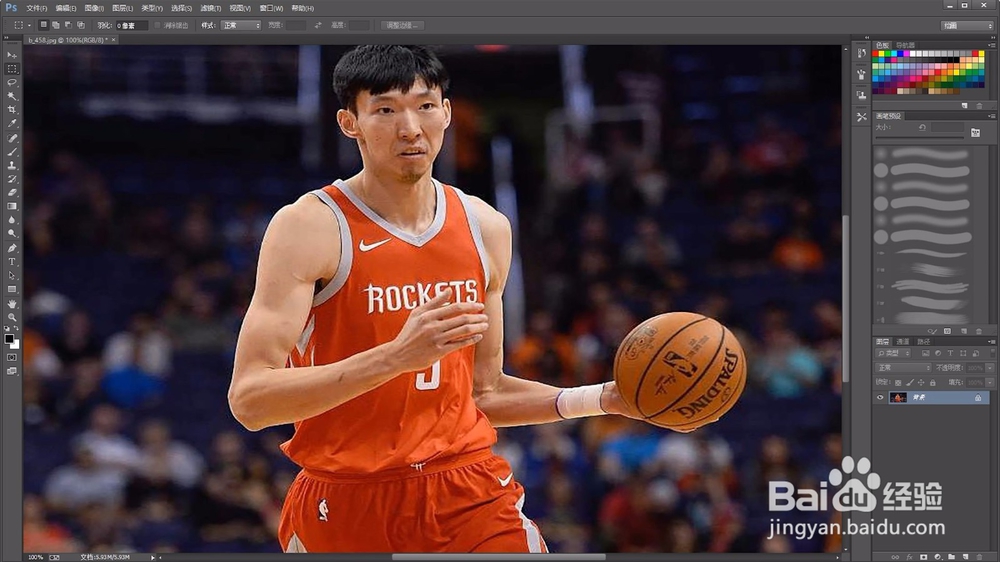This screenshot has height=562, width=1000.
Task: Open the Brush panel icon
Action: pos(862,75)
